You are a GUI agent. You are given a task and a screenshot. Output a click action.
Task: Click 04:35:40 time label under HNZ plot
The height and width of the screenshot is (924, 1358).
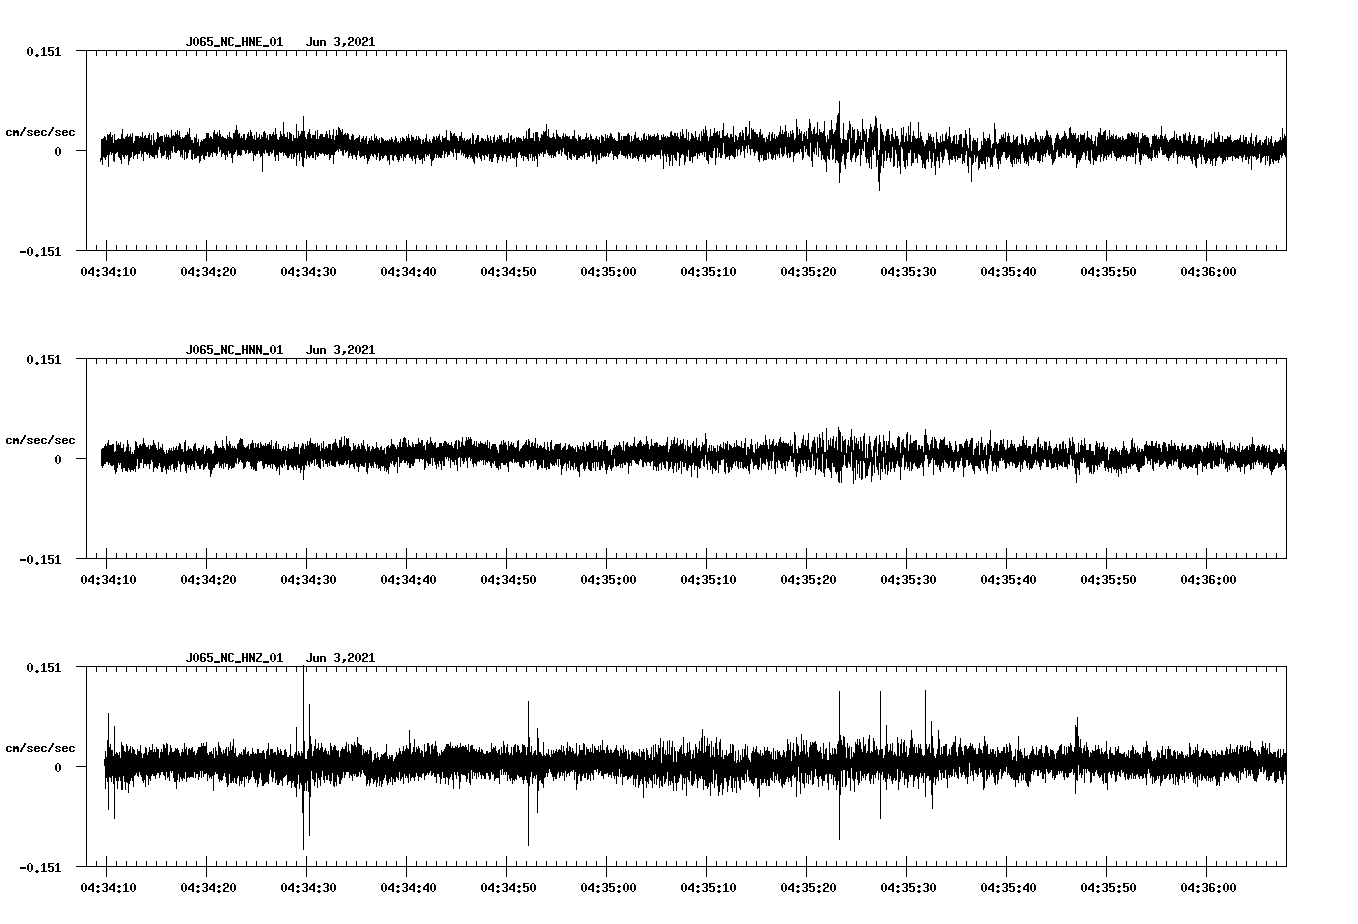pyautogui.click(x=1008, y=888)
